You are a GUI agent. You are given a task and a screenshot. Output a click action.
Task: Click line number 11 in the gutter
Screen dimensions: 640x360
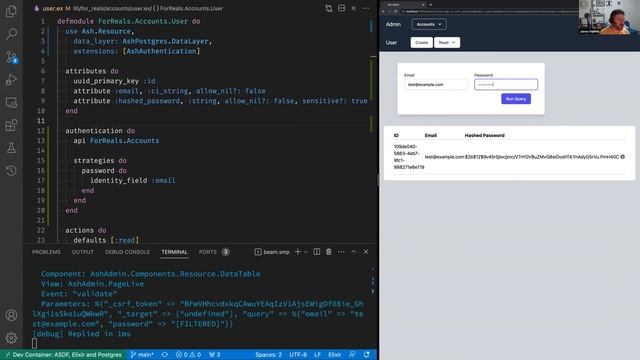pyautogui.click(x=41, y=121)
